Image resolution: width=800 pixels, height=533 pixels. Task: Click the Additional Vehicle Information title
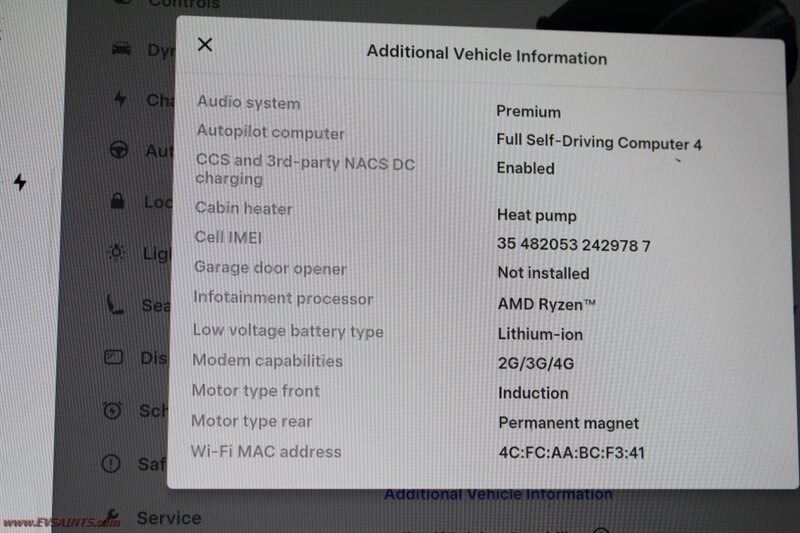pos(487,55)
